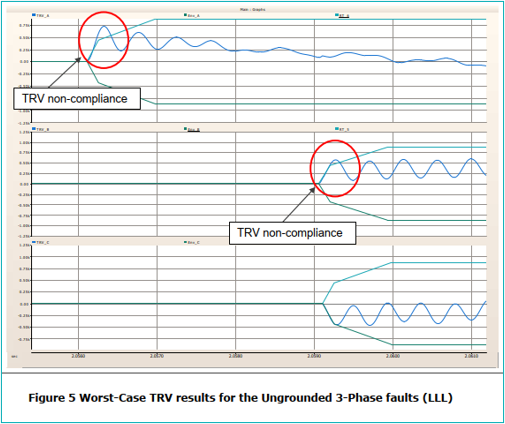Click the 1.00k y-axis label in the TRV_B graph

tap(25, 143)
